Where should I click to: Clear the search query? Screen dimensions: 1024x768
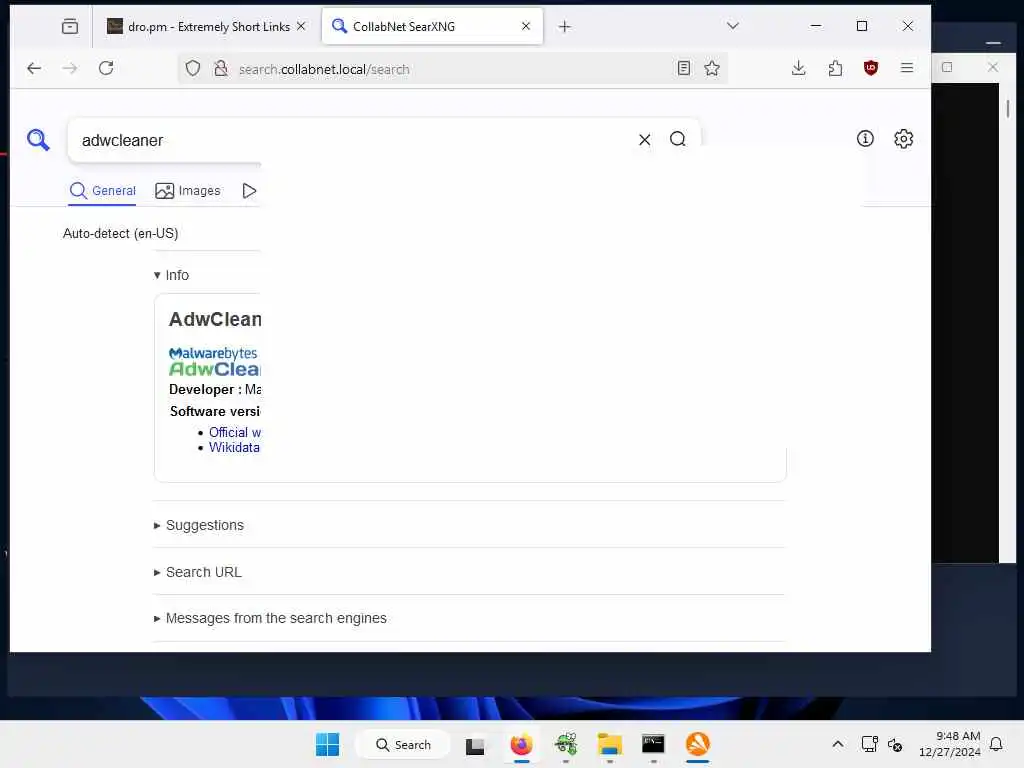(x=645, y=139)
